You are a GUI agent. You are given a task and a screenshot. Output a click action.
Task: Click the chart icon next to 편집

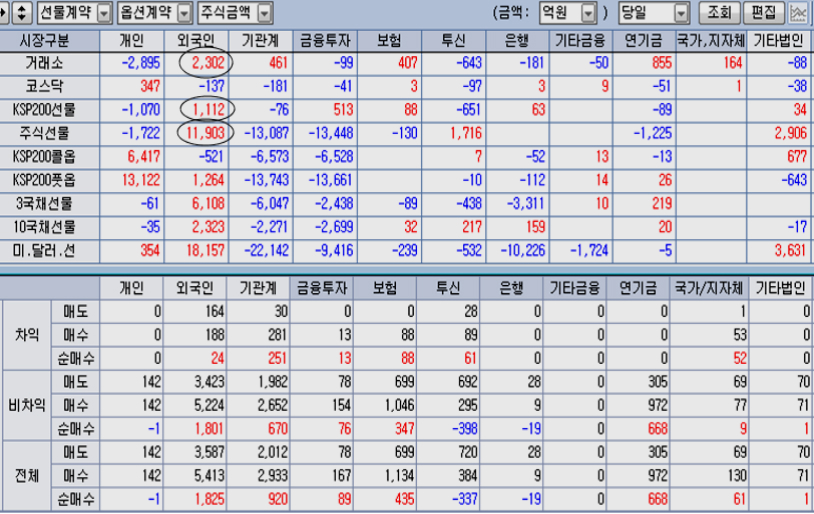[x=799, y=13]
